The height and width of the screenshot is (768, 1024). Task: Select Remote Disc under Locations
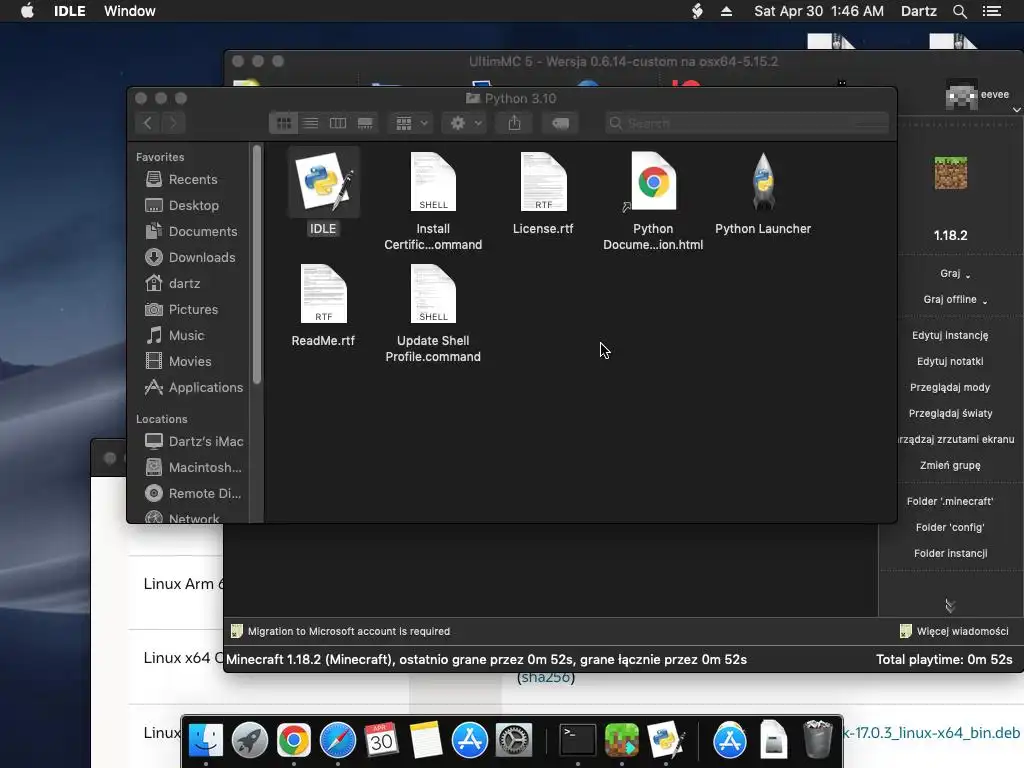(x=193, y=494)
